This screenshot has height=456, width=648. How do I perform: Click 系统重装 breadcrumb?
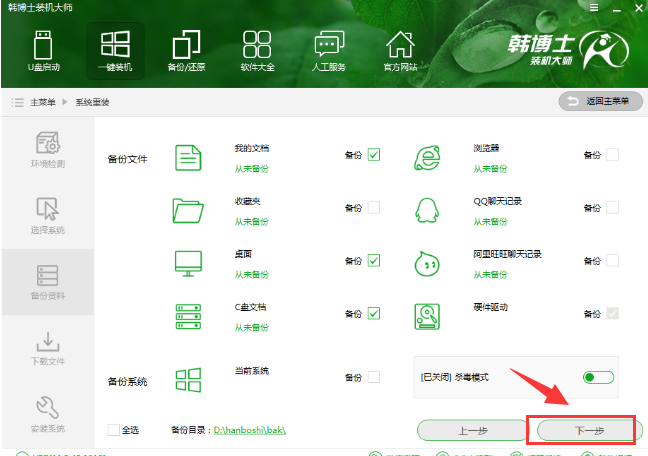(92, 102)
